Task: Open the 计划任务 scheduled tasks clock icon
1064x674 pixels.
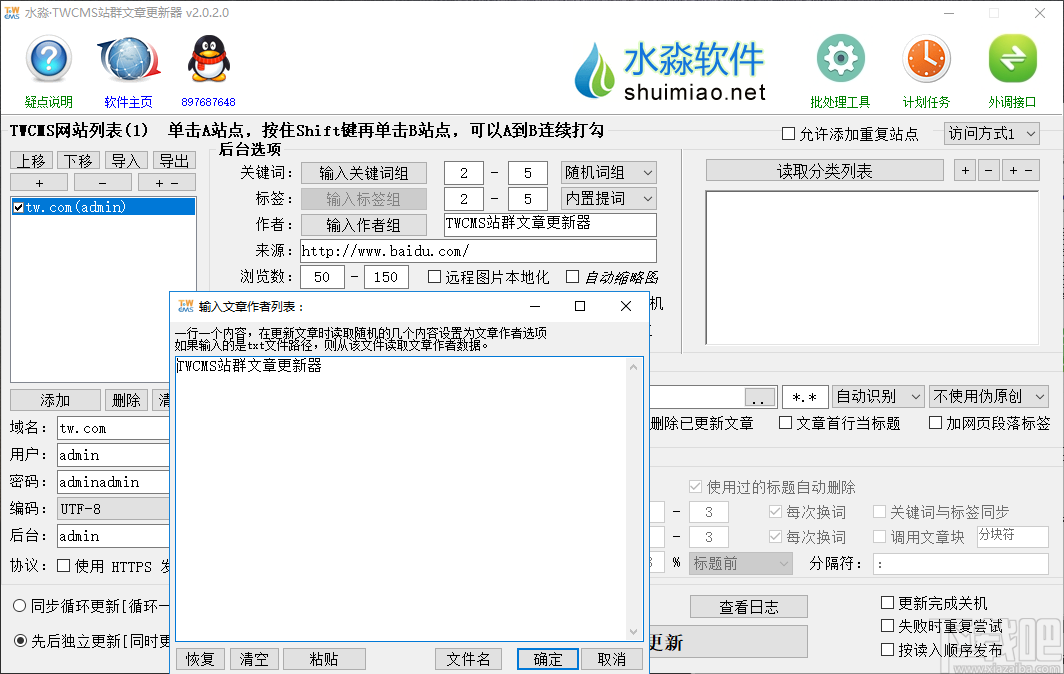Action: click(926, 58)
